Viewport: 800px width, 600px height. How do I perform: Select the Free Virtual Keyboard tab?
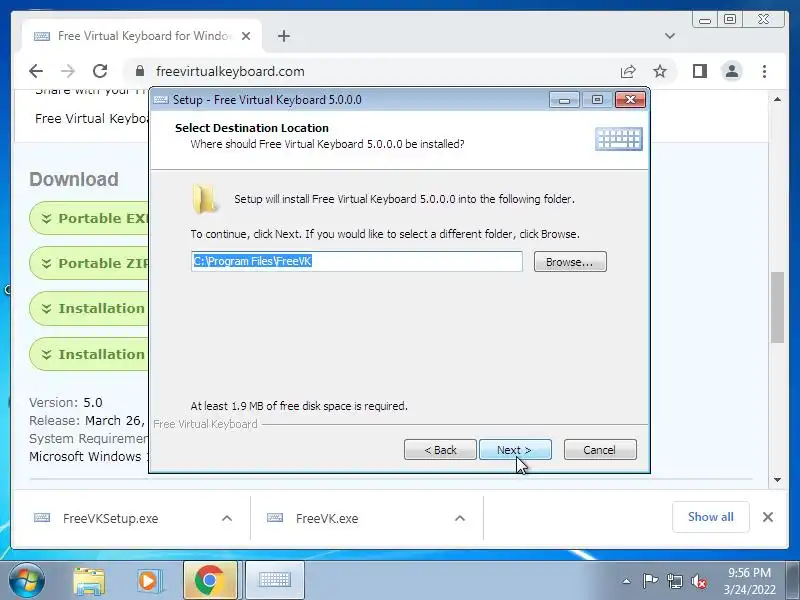pyautogui.click(x=142, y=36)
